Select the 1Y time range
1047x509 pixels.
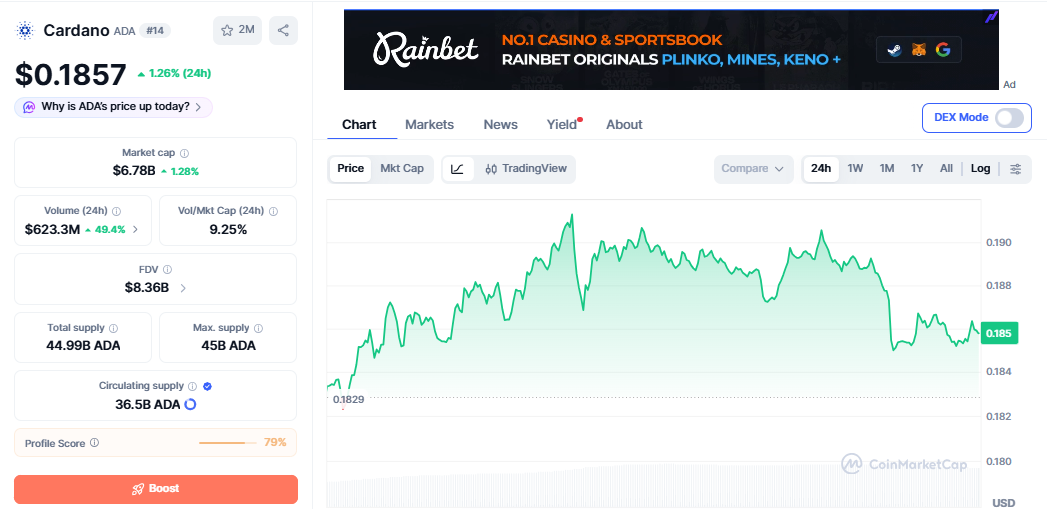pyautogui.click(x=917, y=169)
